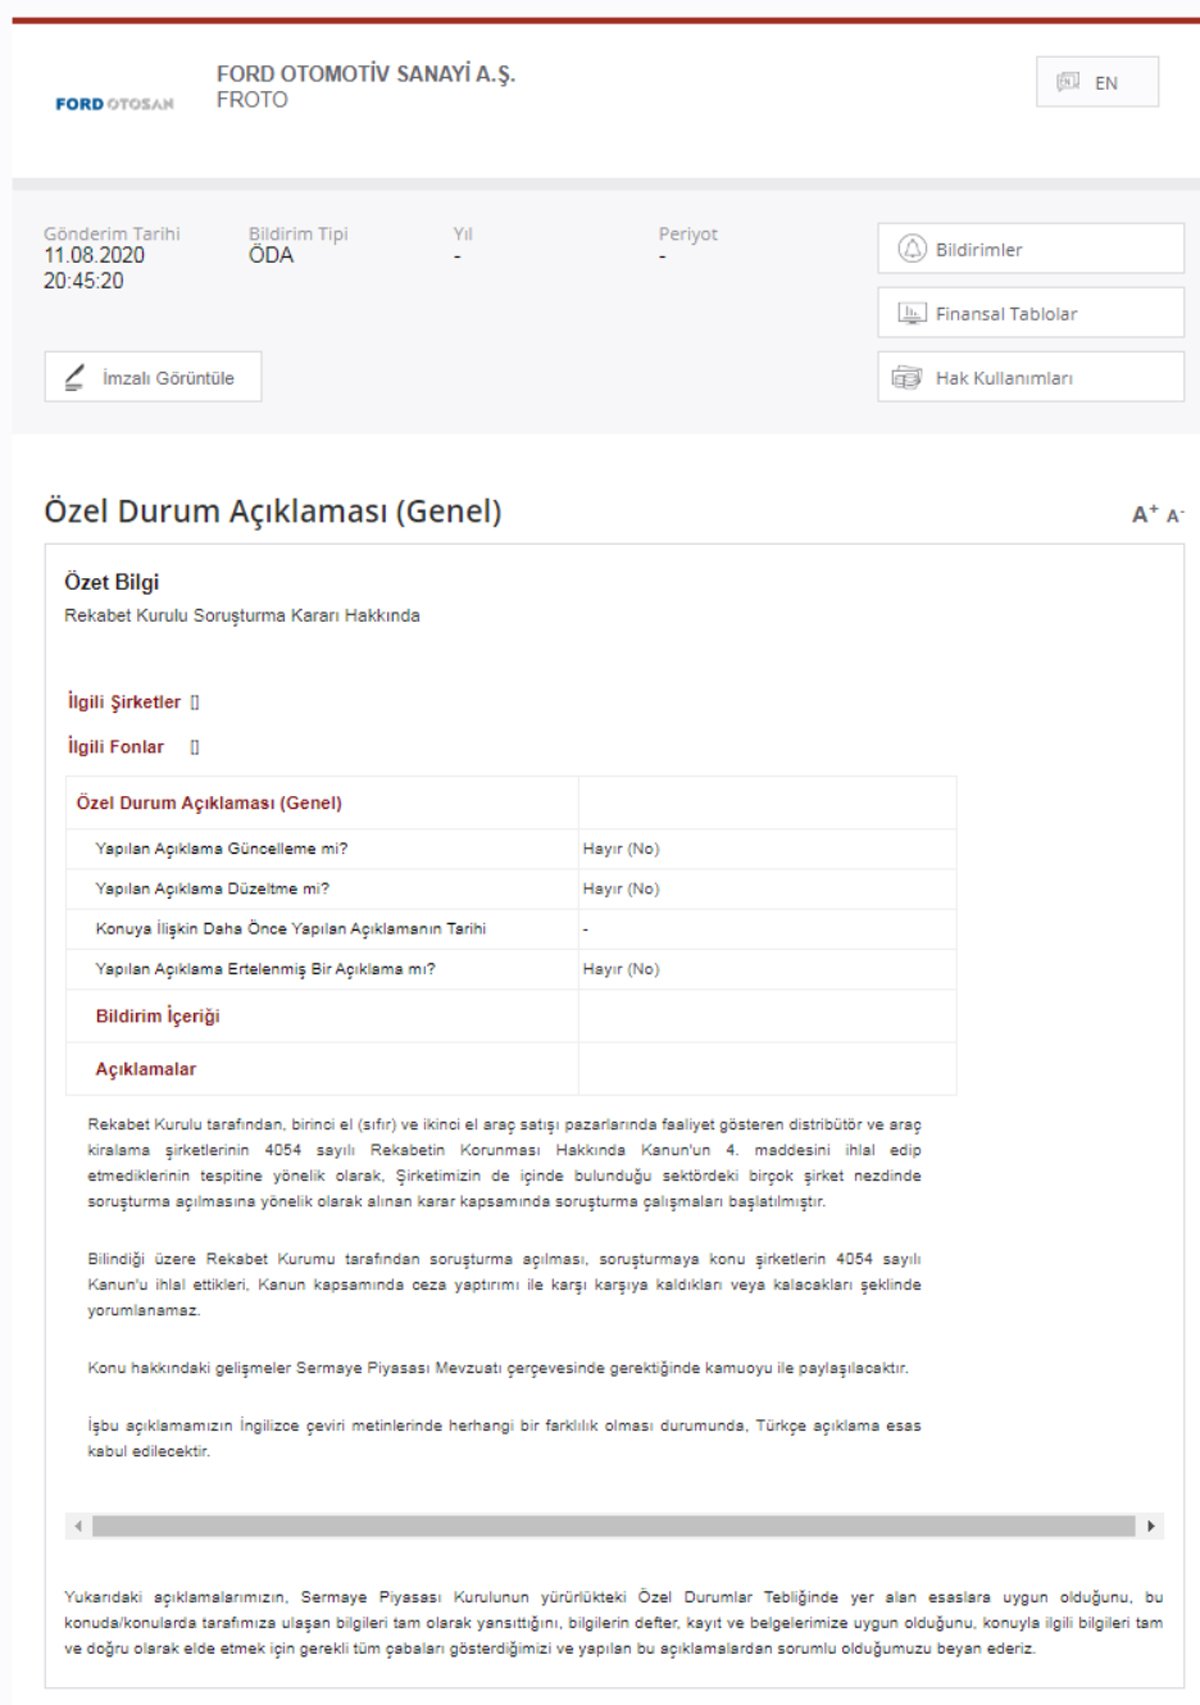Click Hayır (No) in the Düzeltme row
Viewport: 1200px width, 1705px height.
coord(621,889)
